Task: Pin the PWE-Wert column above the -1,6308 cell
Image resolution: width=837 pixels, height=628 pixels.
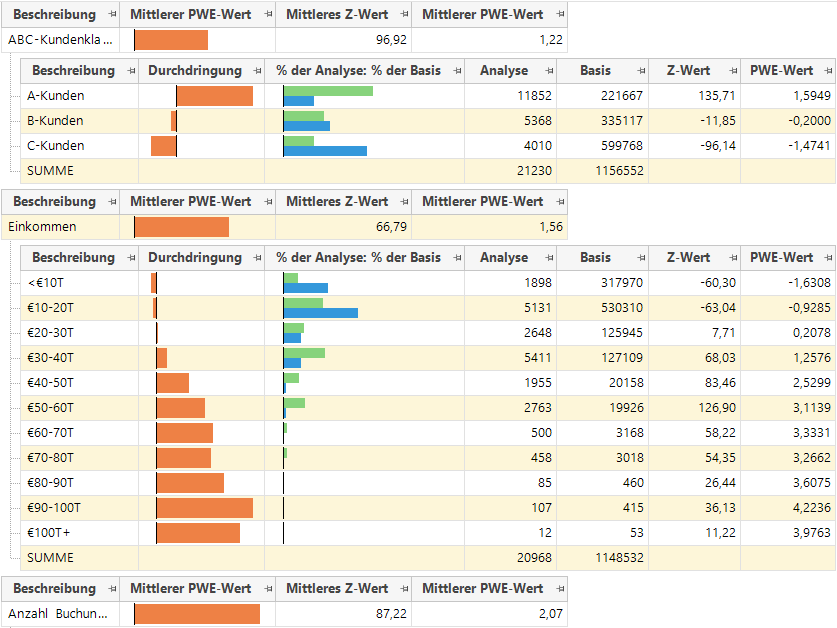Action: tap(828, 258)
